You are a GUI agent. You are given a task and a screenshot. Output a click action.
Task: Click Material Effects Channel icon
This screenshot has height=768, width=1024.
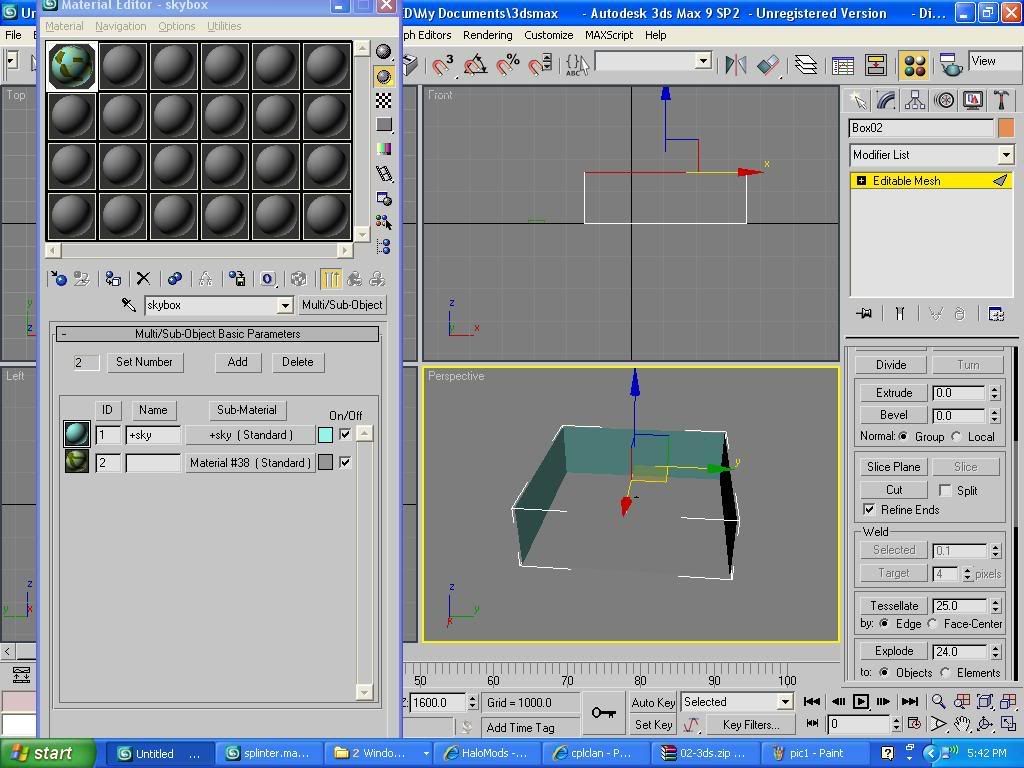(268, 280)
